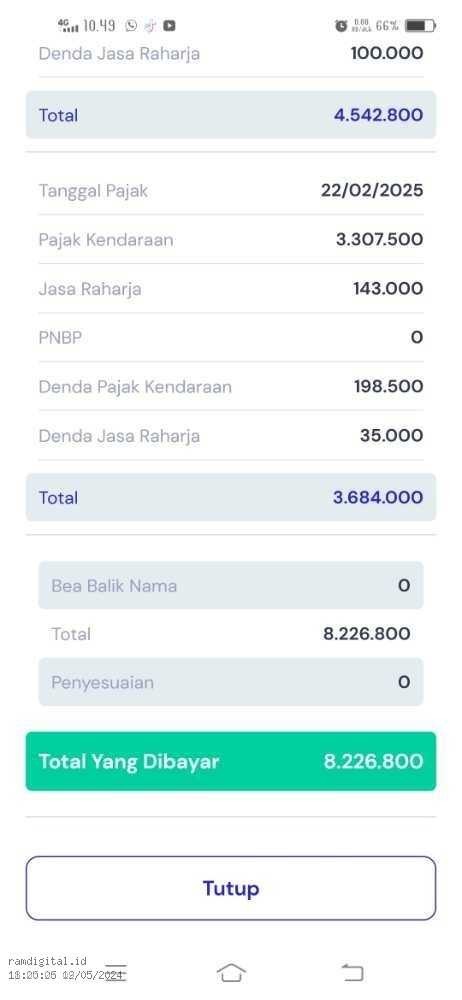Viewport: 462px width, 1000px height.
Task: Tap the Pajak Kendaraan amount 3.307.500
Action: 380,240
